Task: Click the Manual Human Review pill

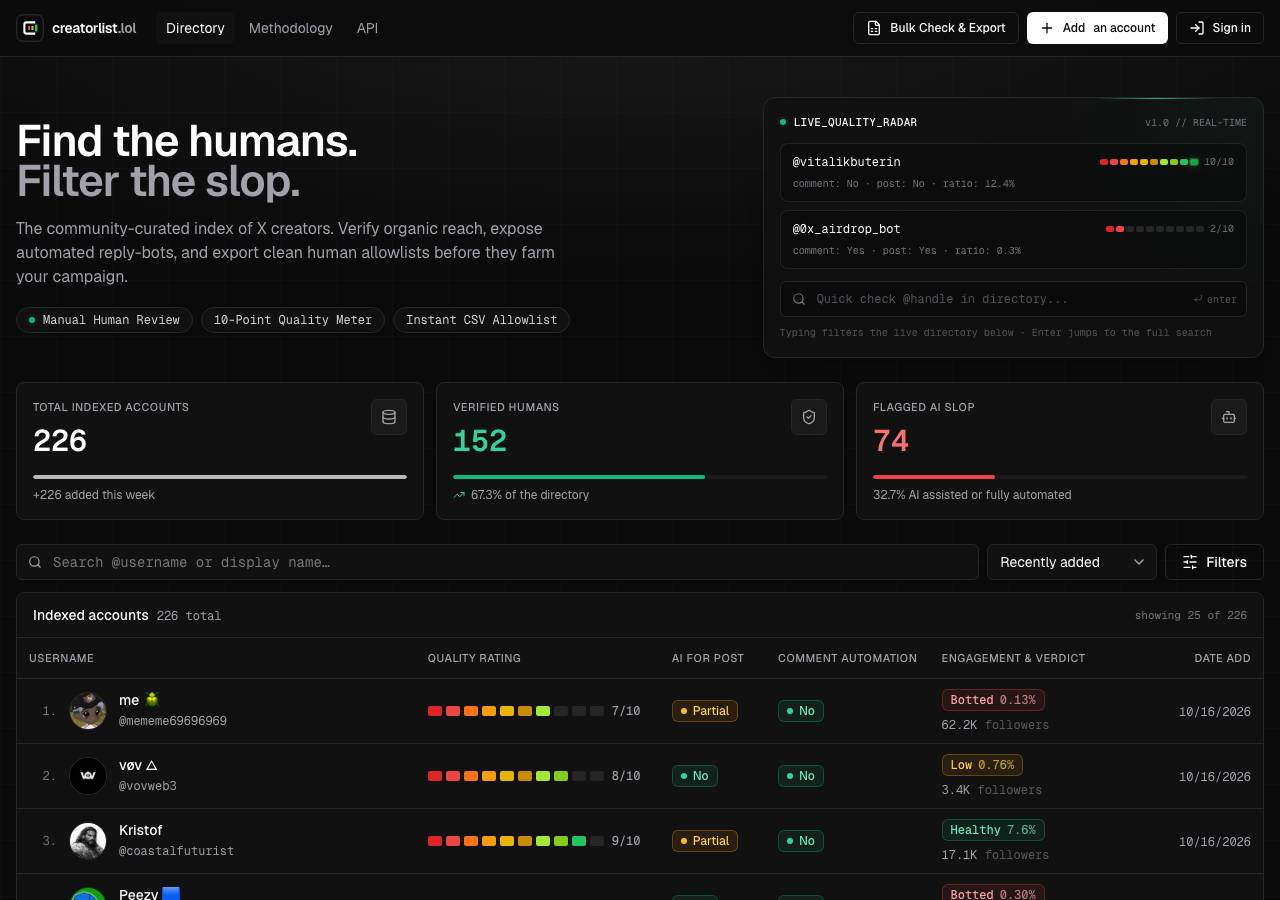Action: (104, 320)
